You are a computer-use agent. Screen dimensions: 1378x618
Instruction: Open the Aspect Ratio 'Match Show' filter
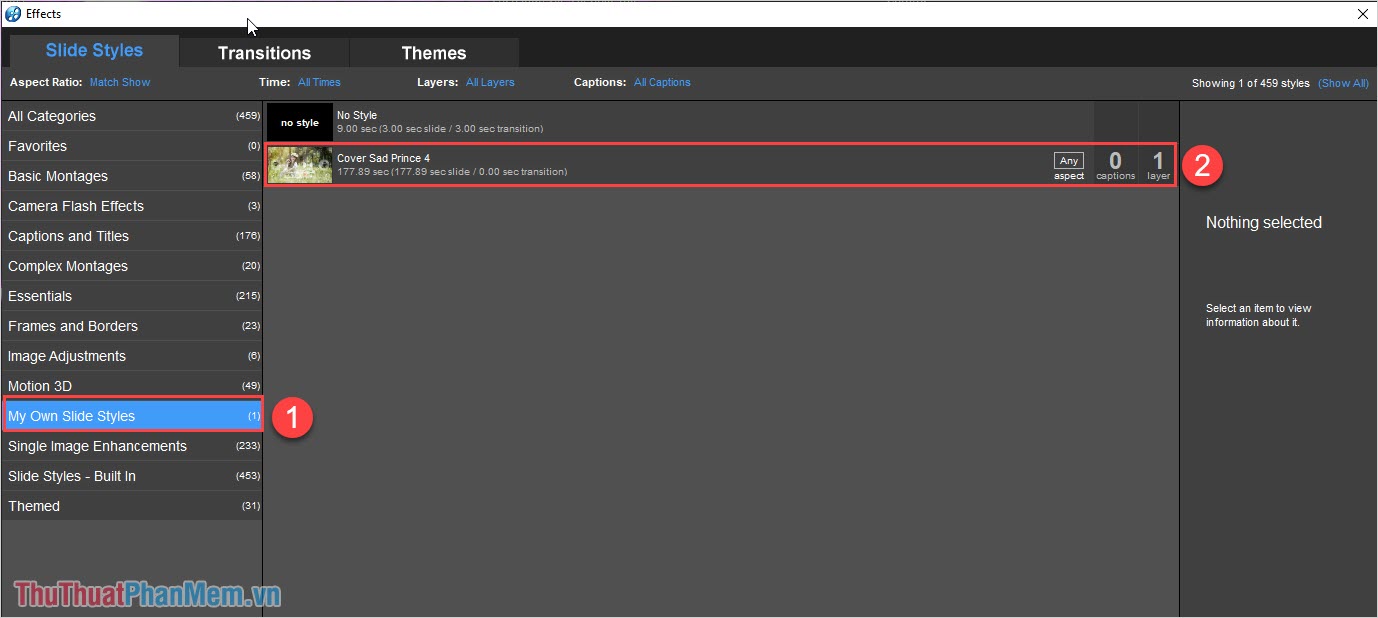tap(120, 82)
